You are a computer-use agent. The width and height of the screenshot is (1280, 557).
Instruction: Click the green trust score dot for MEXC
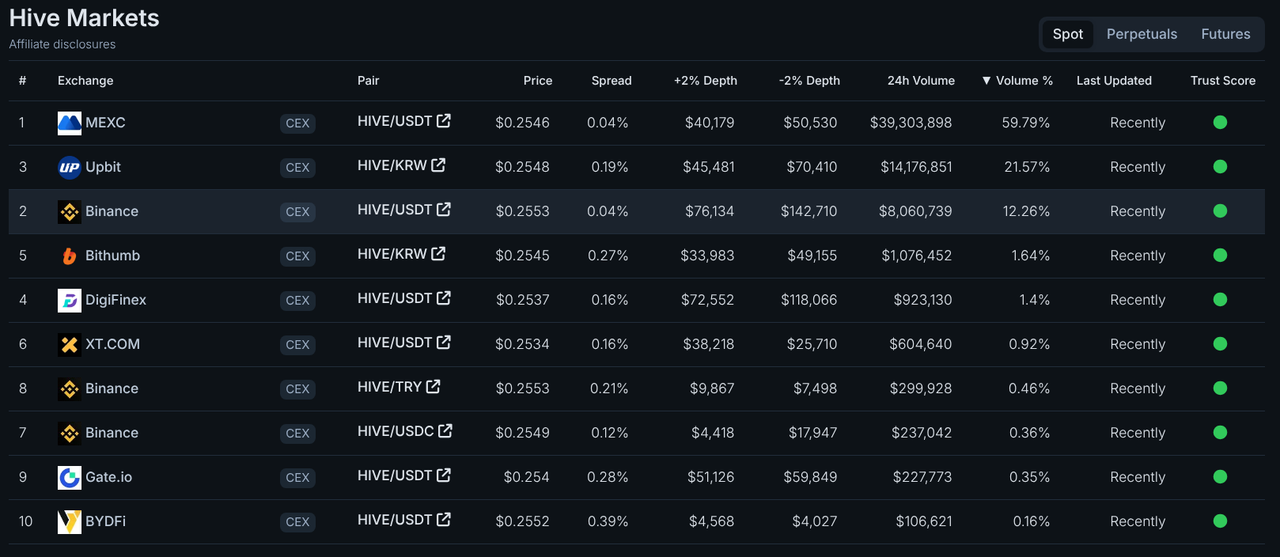tap(1220, 122)
